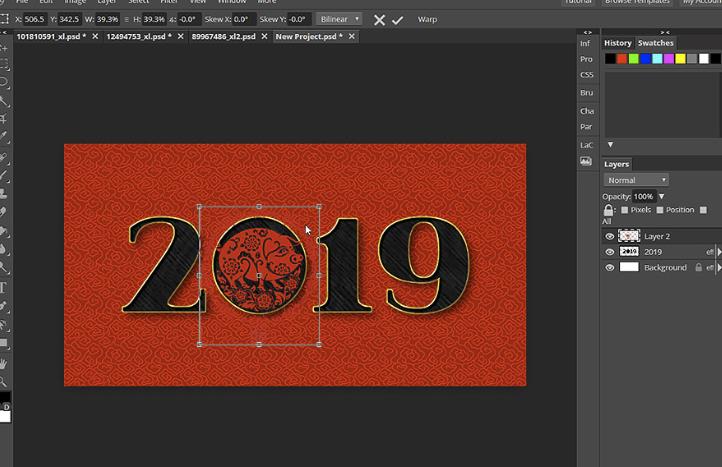Pick the yellow swatch
This screenshot has width=722, height=467.
coord(680,58)
